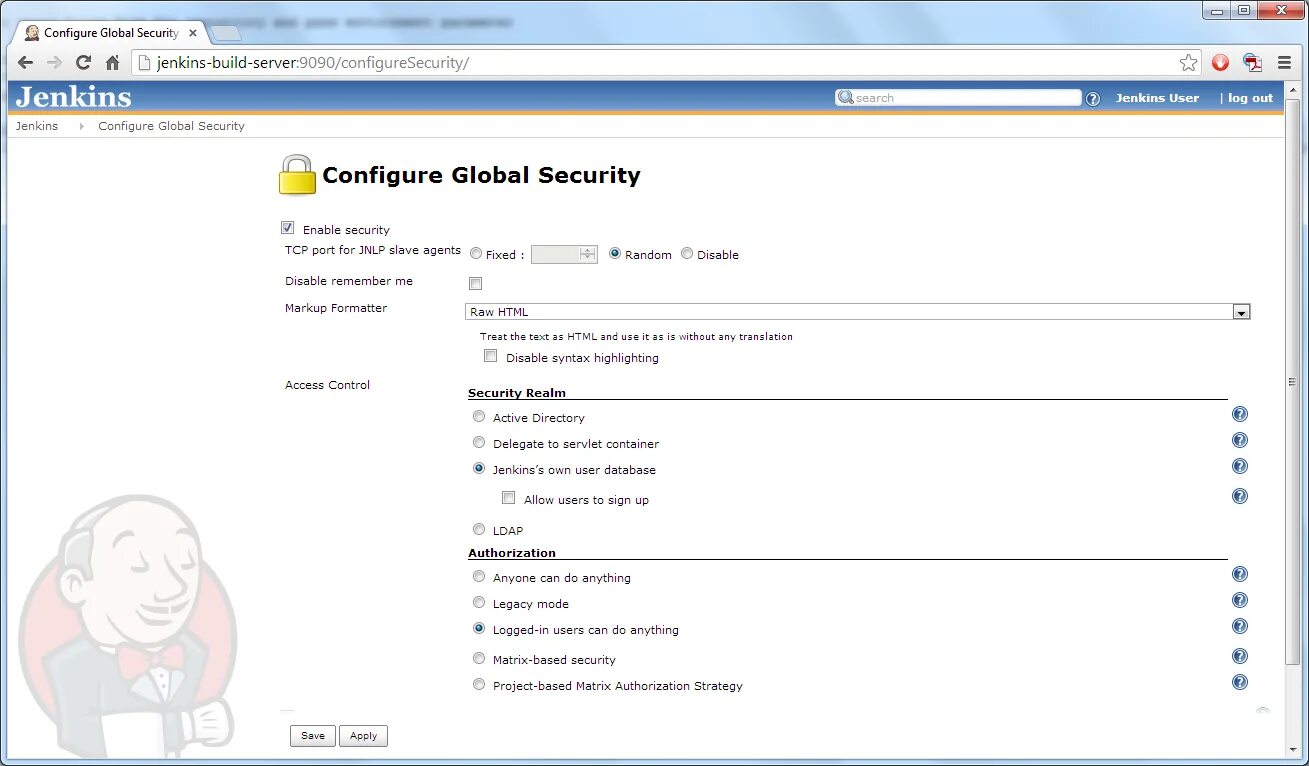Select Matrix-based security

(x=479, y=658)
